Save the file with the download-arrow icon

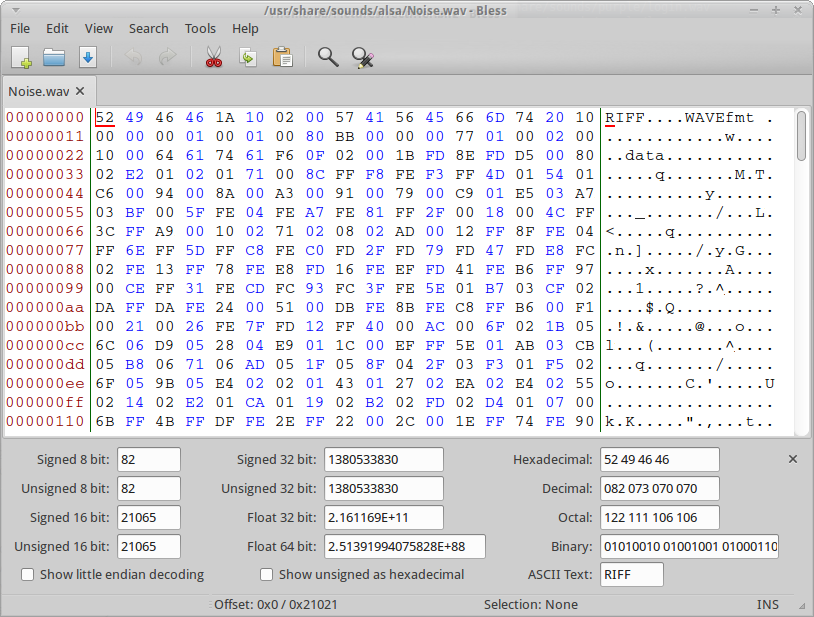pyautogui.click(x=87, y=57)
